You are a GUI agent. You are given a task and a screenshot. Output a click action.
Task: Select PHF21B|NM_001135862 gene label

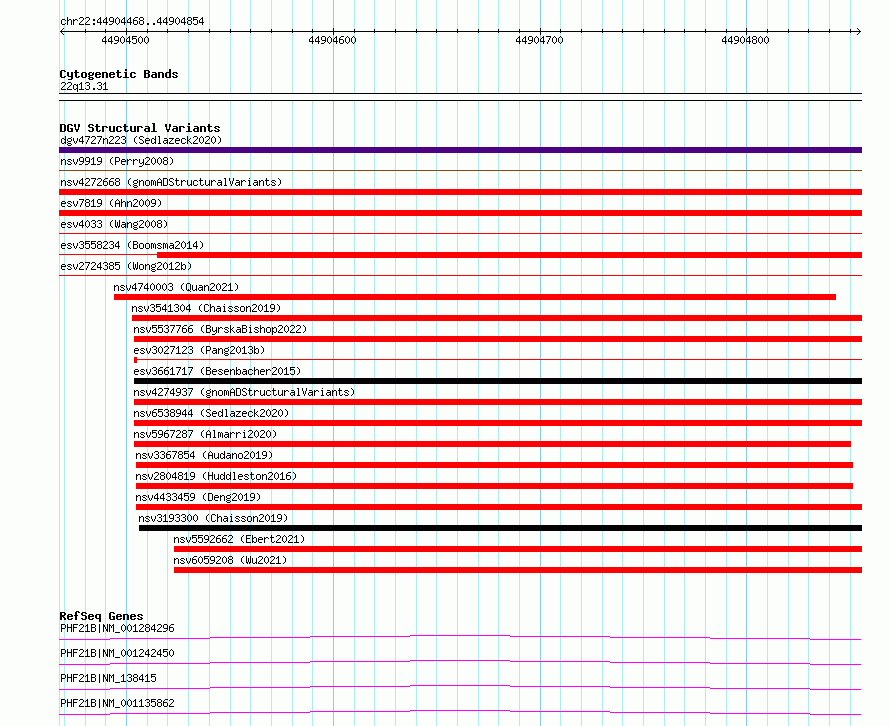point(117,703)
